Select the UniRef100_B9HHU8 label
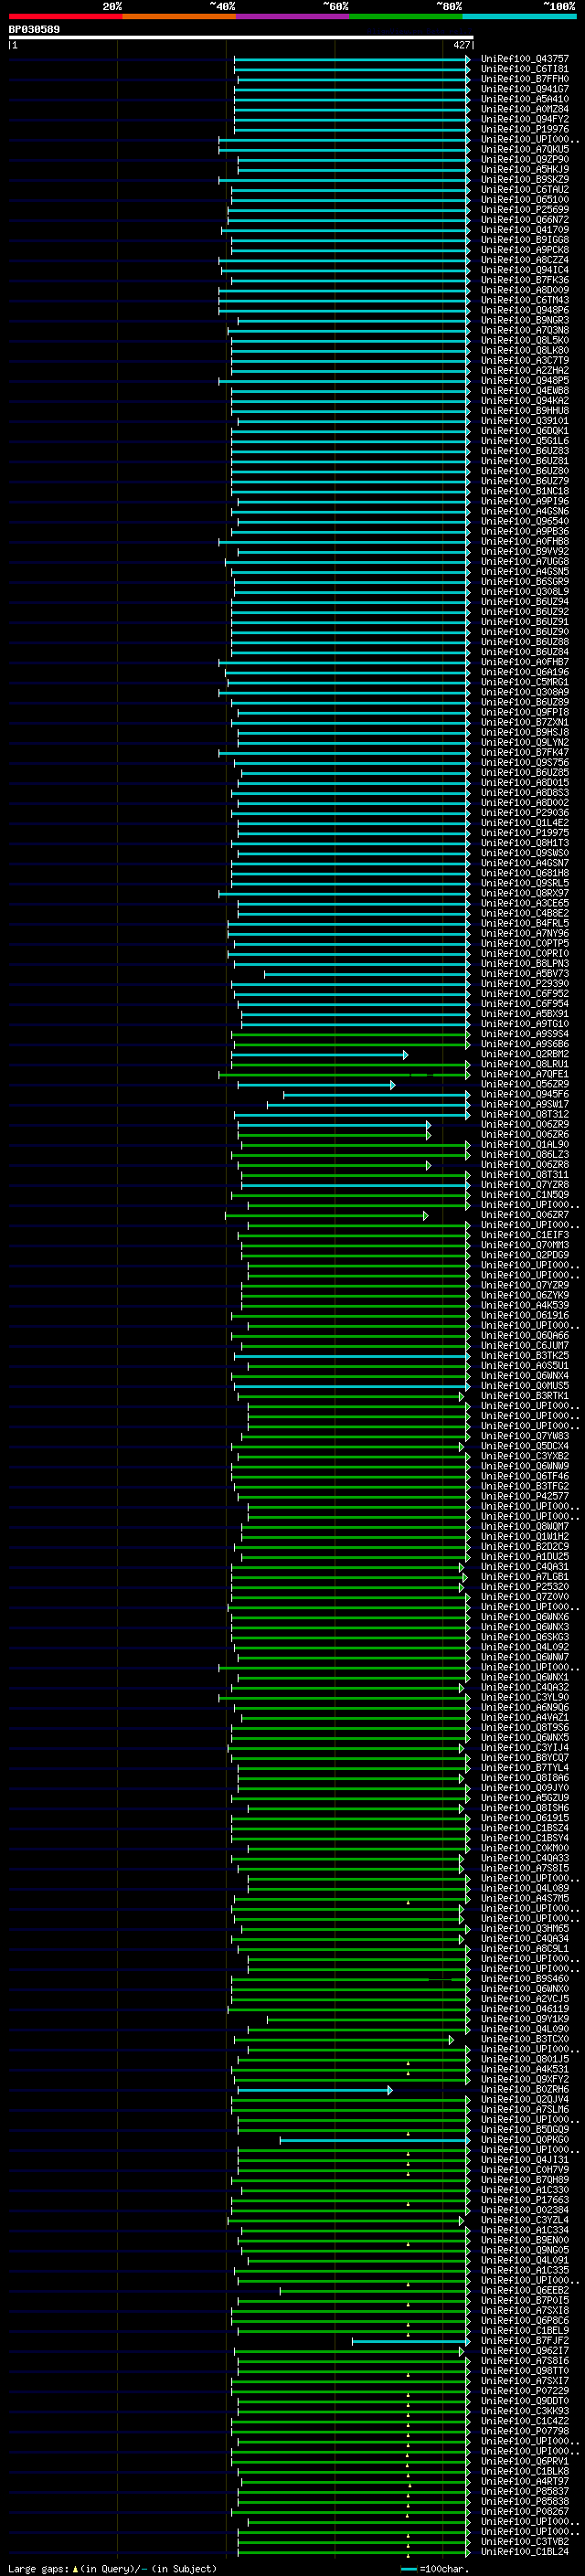The height and width of the screenshot is (2576, 585). pyautogui.click(x=524, y=411)
